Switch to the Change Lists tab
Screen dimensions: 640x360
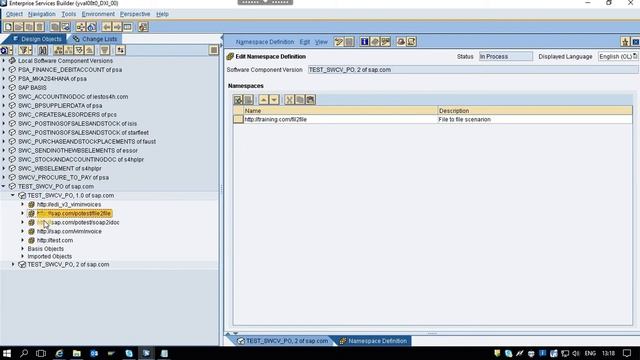tap(96, 39)
